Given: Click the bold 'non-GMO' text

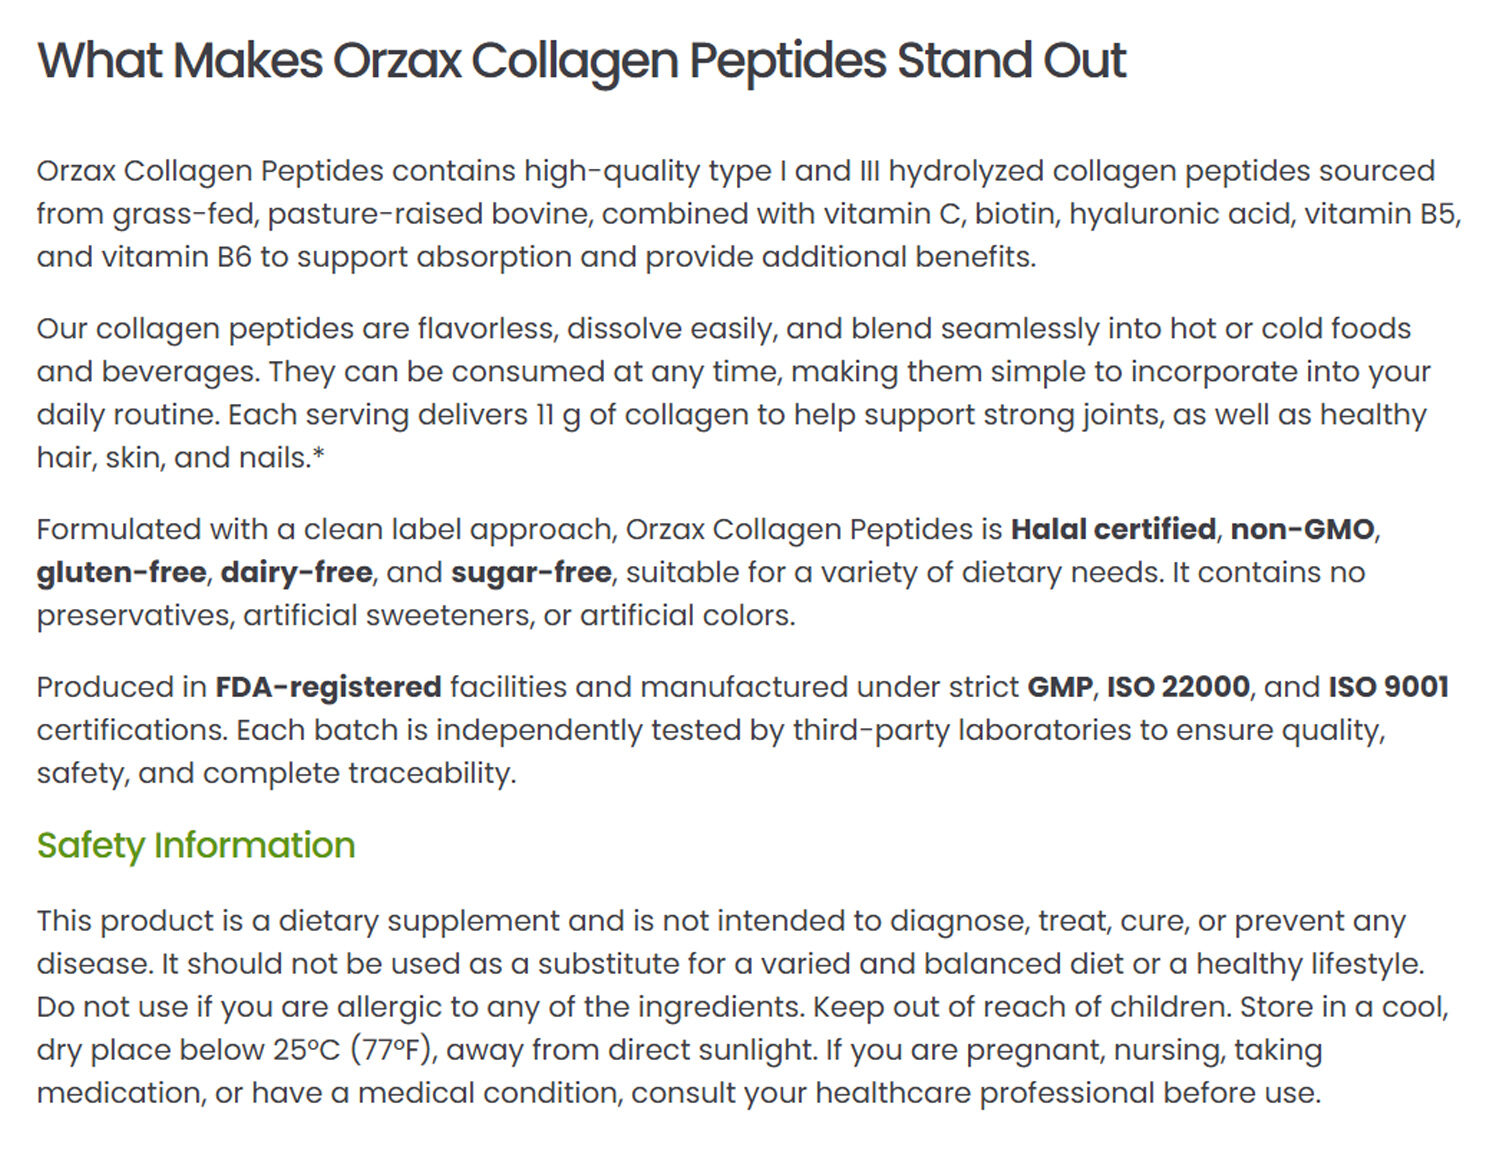Looking at the screenshot, I should point(1302,529).
